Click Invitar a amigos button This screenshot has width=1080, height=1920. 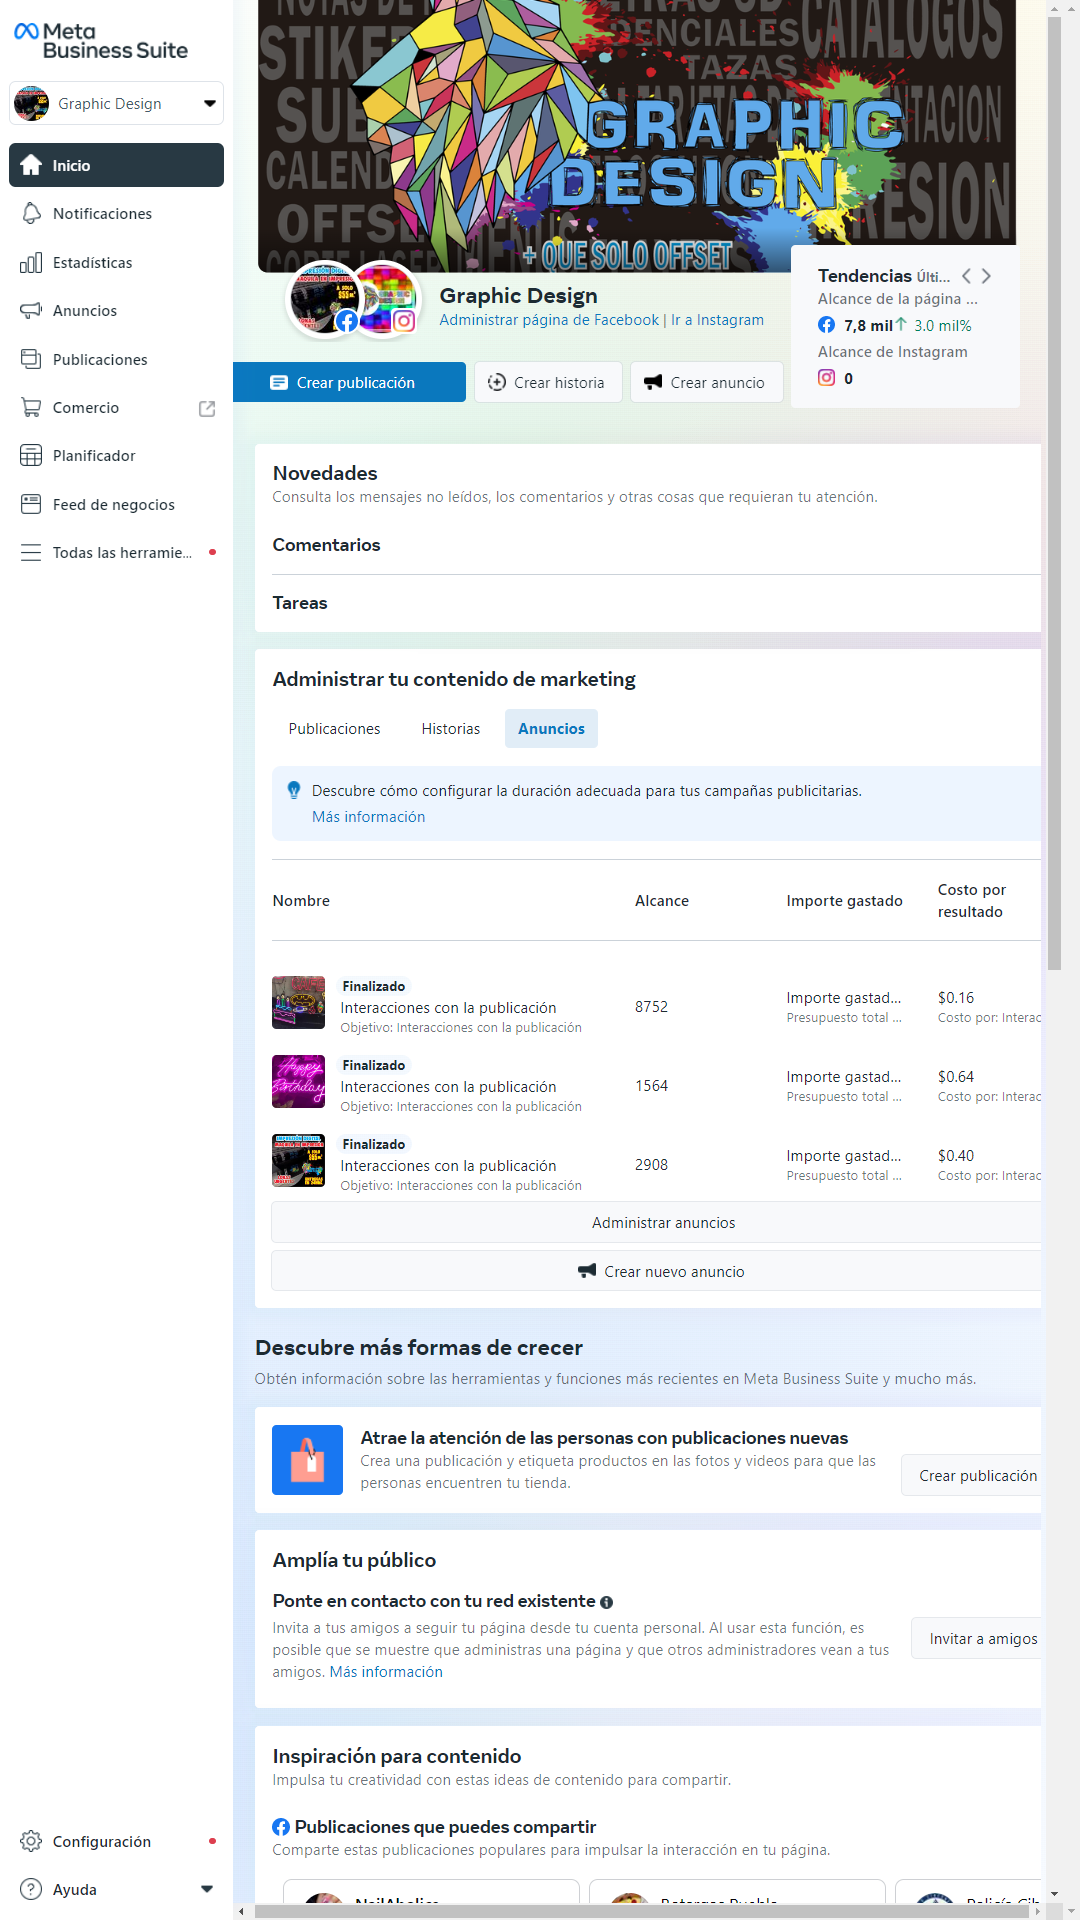click(976, 1639)
